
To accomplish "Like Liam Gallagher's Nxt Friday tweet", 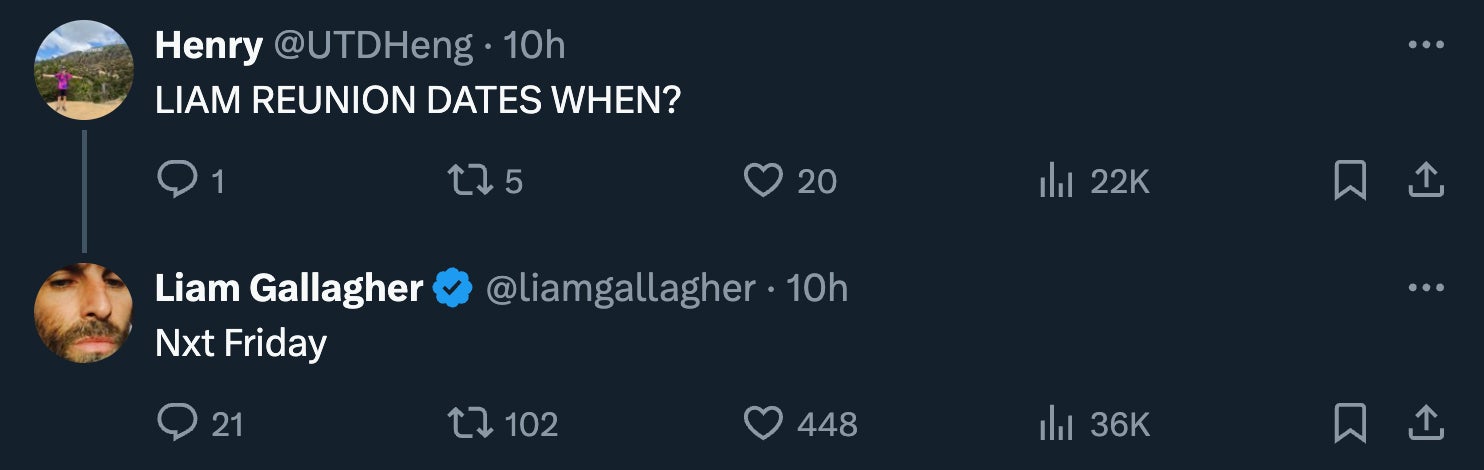I will click(x=763, y=424).
